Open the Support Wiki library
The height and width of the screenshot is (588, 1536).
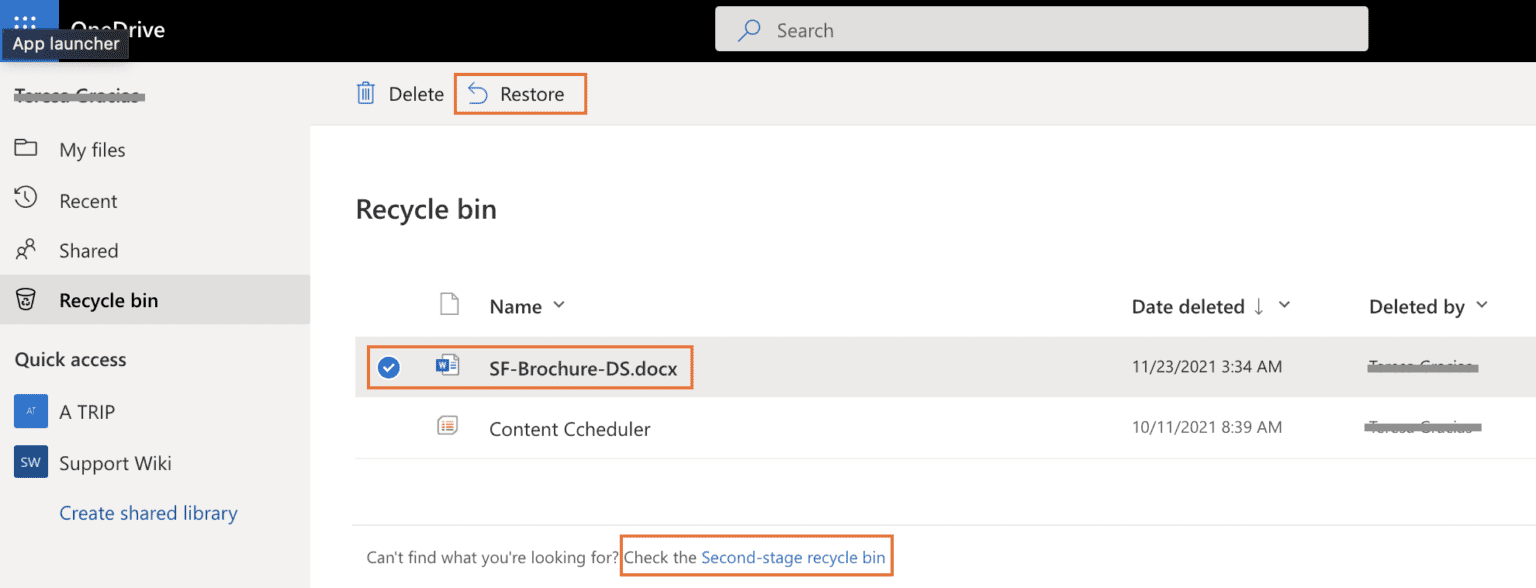tap(115, 462)
